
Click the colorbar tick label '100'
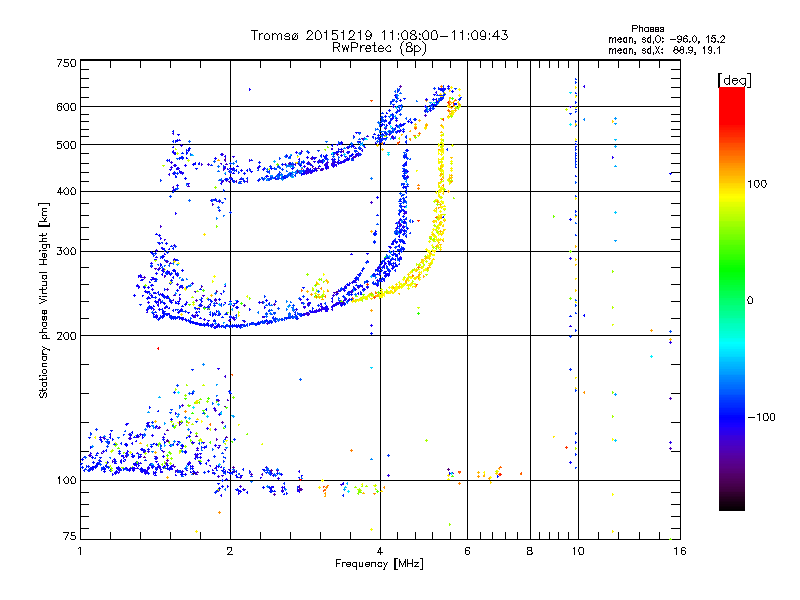(757, 184)
